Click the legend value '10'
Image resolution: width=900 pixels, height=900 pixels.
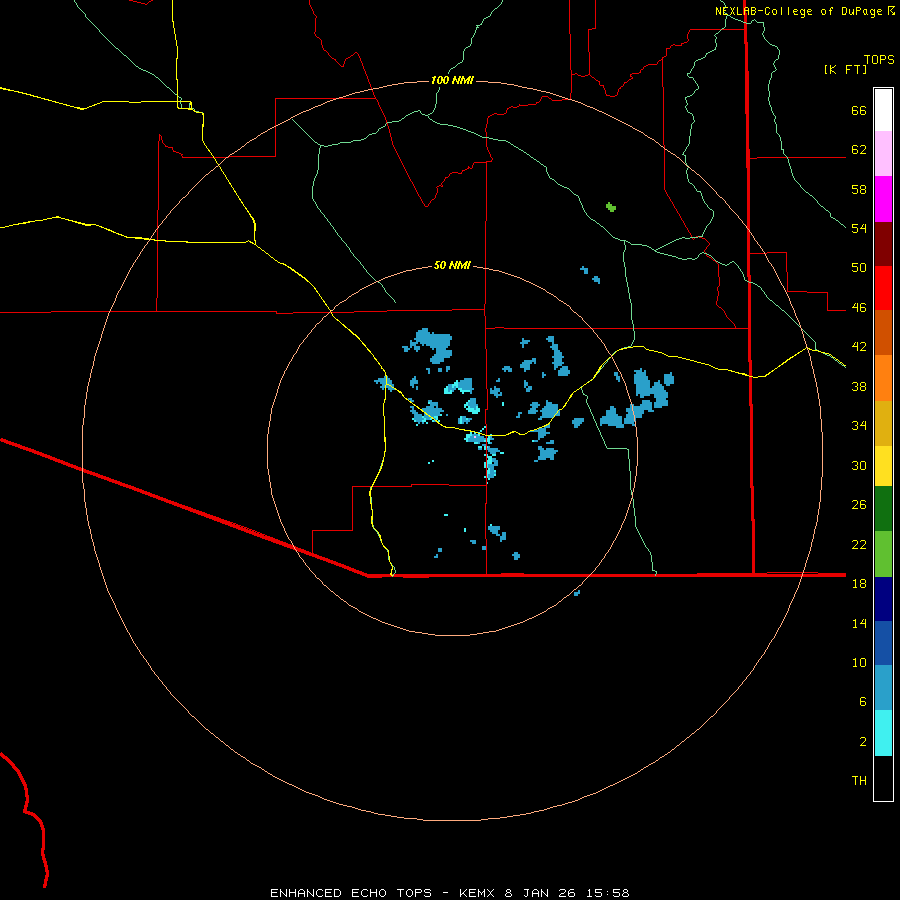pyautogui.click(x=859, y=662)
